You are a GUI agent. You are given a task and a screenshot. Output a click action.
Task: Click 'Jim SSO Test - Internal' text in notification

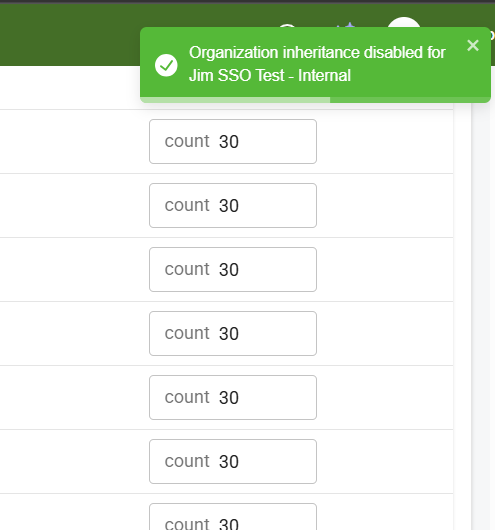tap(270, 75)
